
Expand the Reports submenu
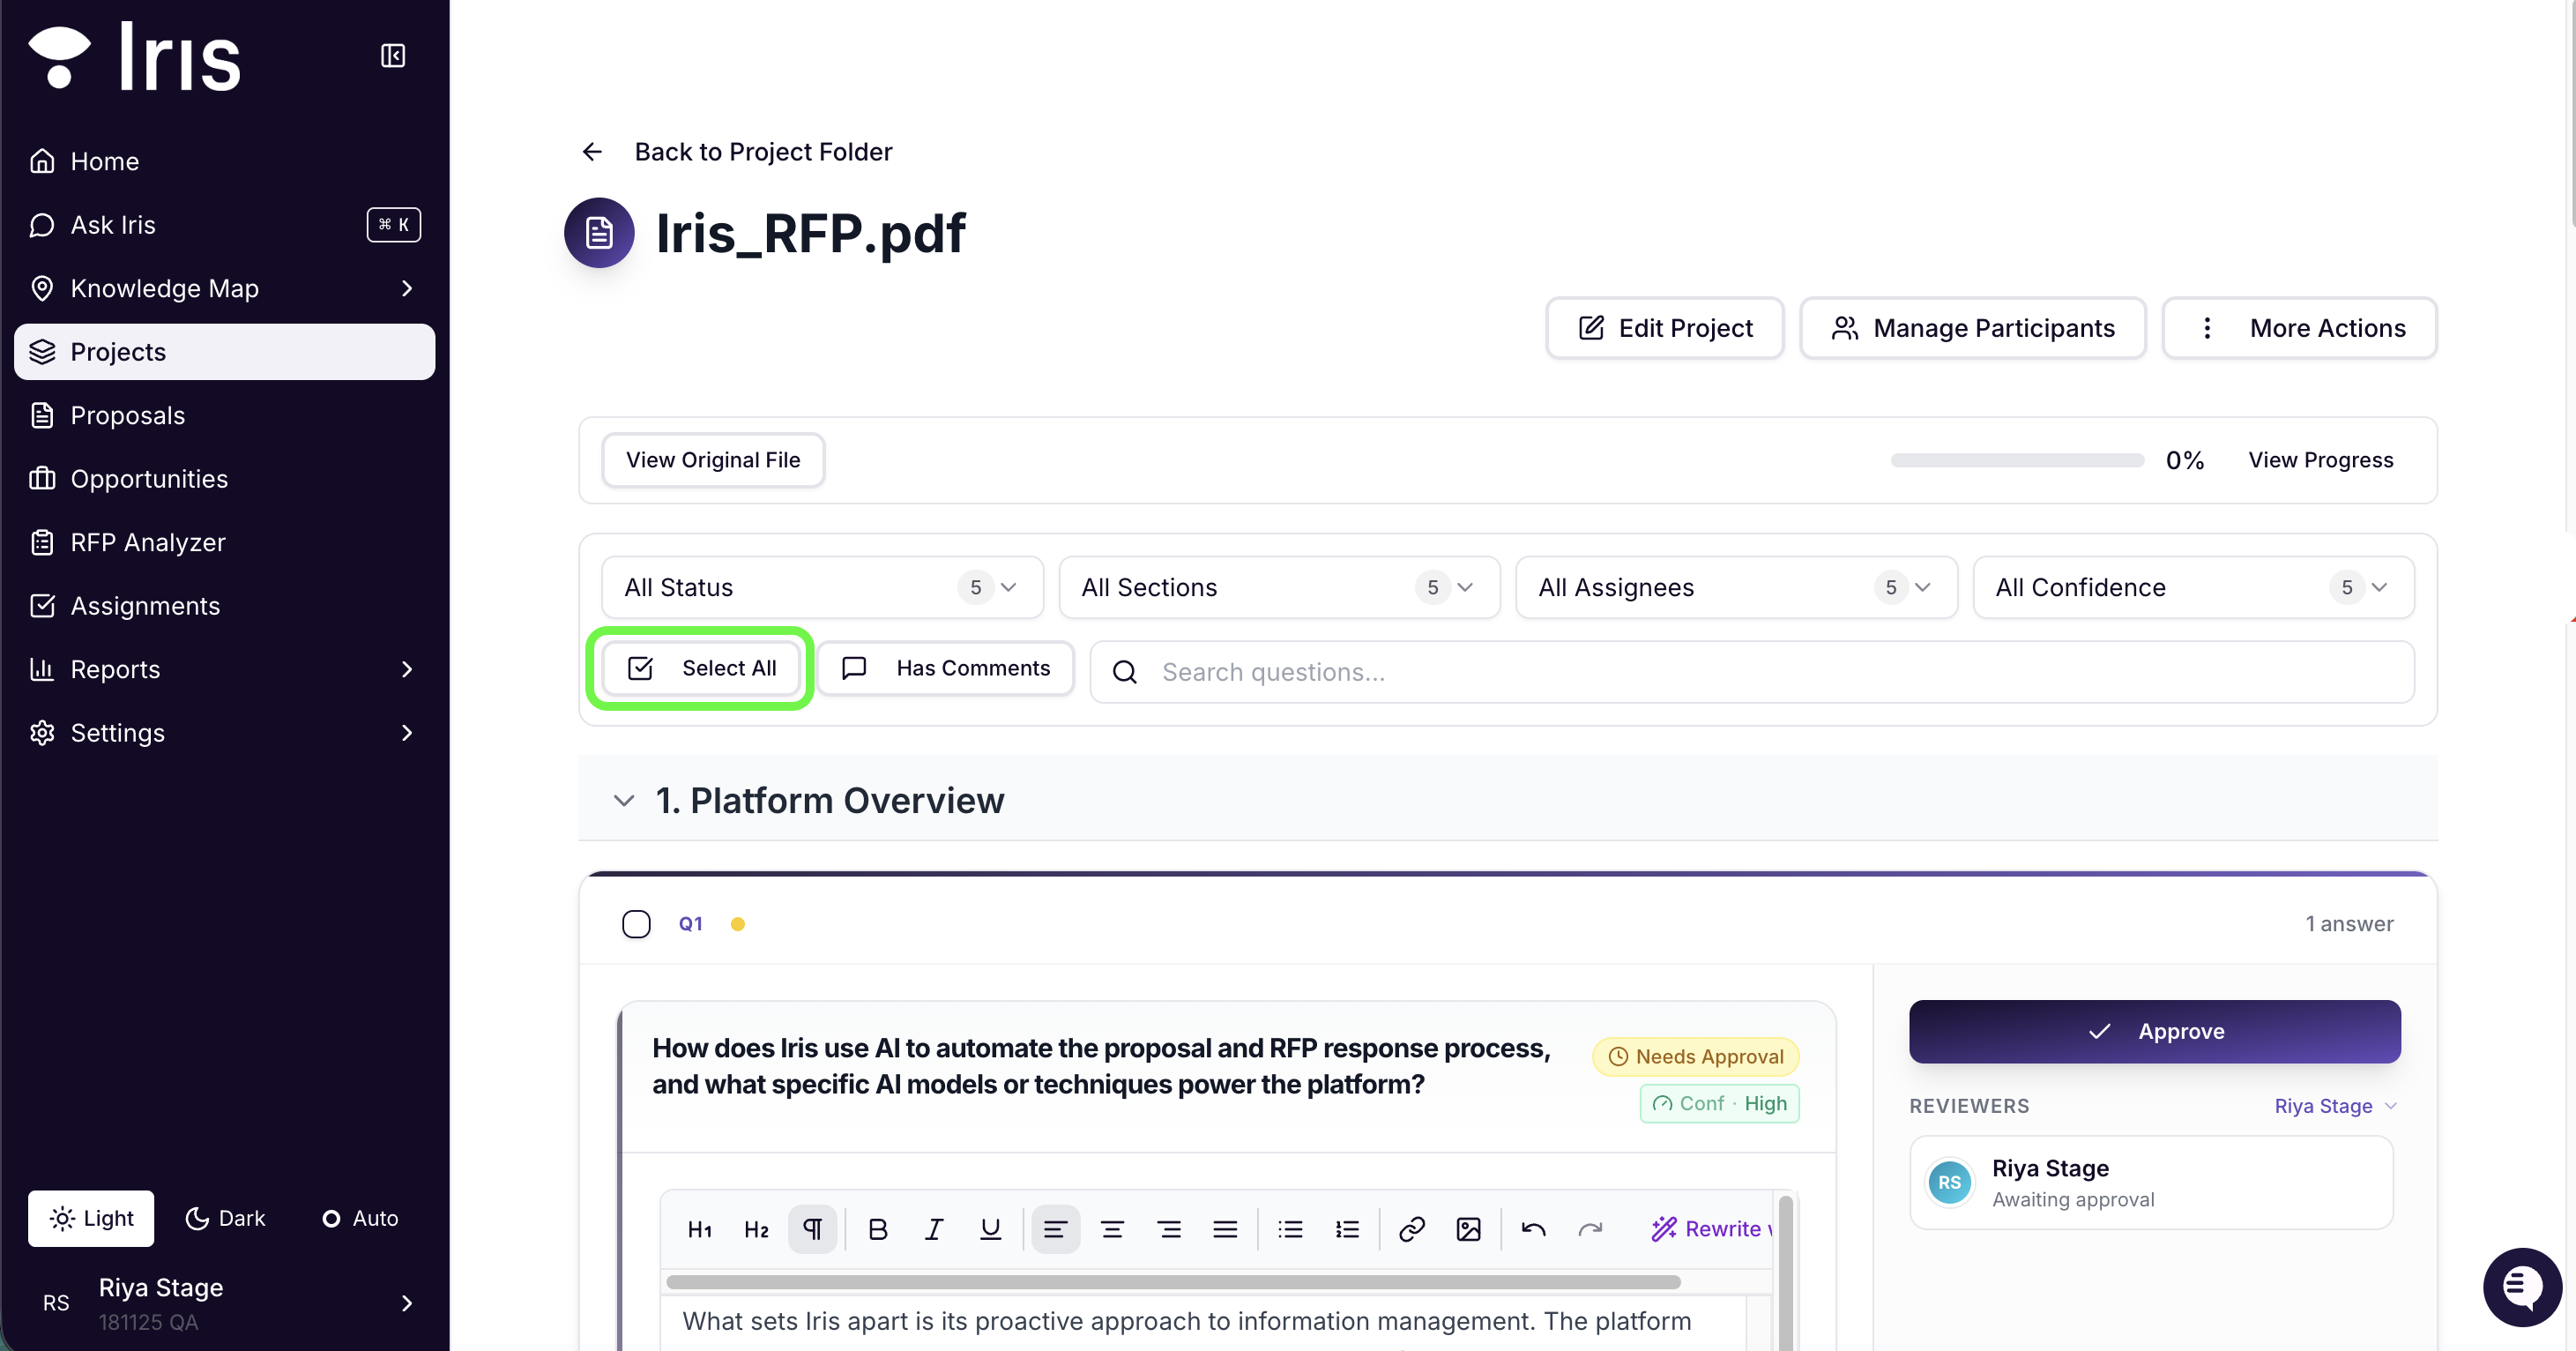407,669
